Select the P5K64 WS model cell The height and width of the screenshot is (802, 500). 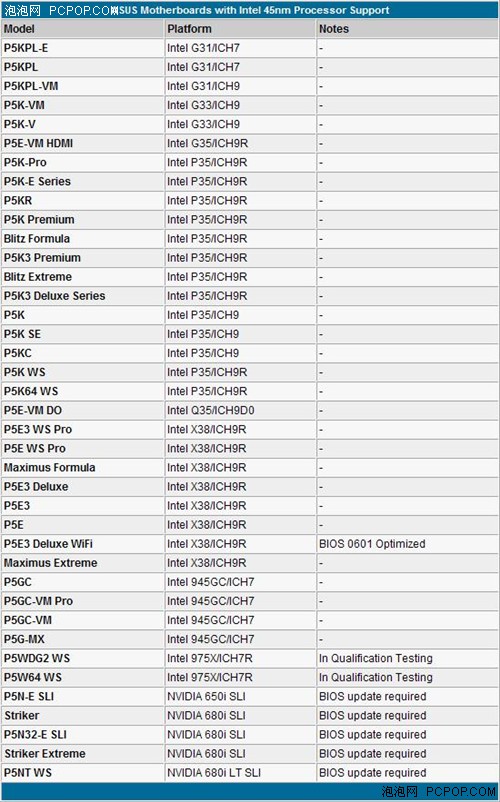point(83,391)
